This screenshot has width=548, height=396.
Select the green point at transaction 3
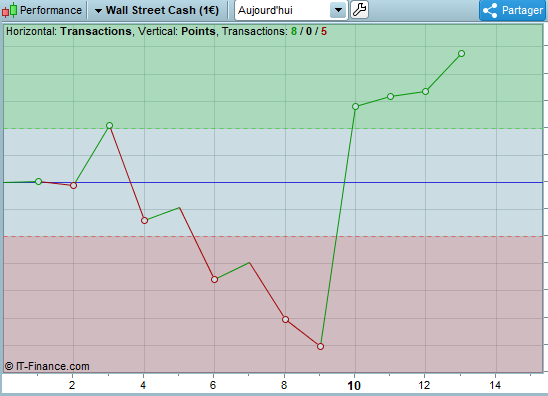click(x=109, y=125)
